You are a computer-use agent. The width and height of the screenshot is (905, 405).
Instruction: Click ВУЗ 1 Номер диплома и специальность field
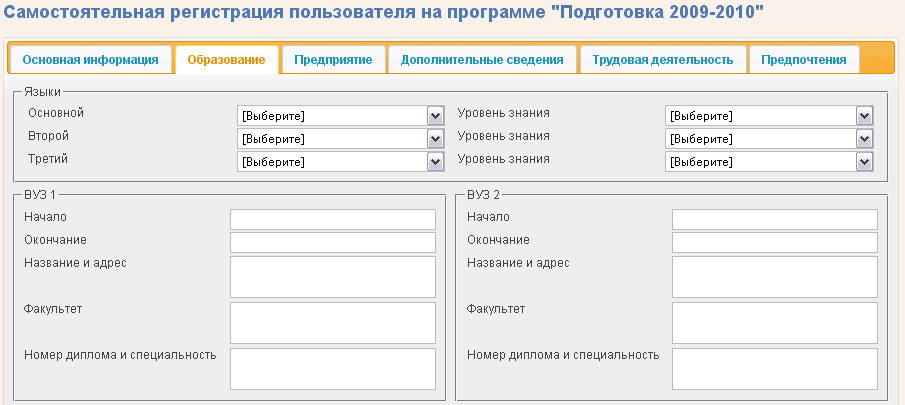pyautogui.click(x=333, y=369)
